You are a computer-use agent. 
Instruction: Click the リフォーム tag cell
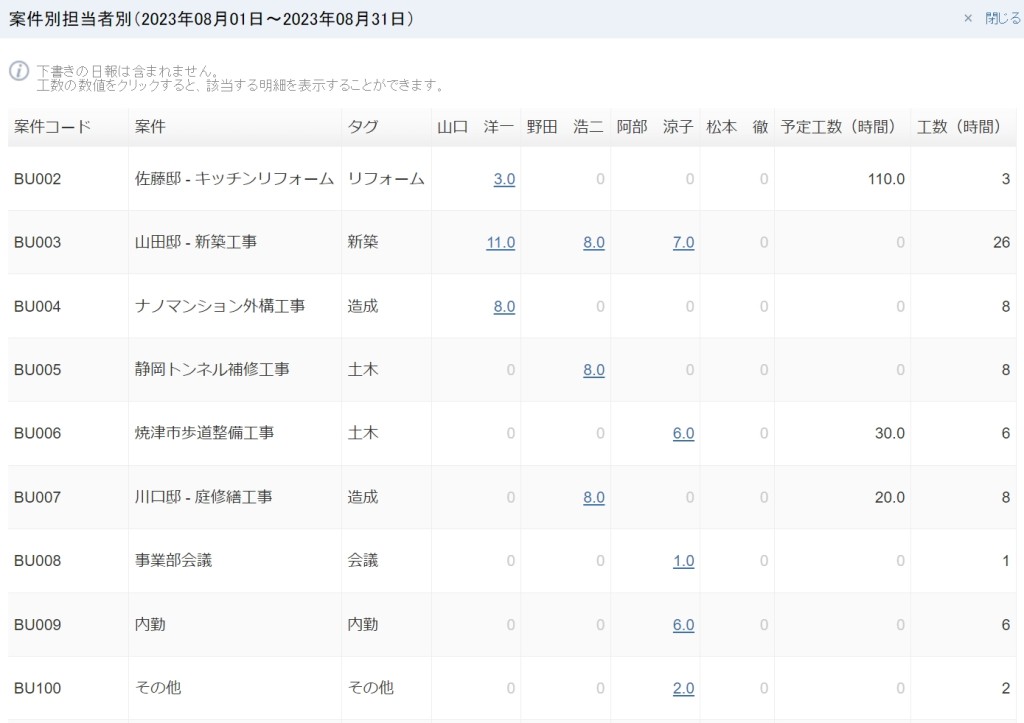pyautogui.click(x=386, y=178)
